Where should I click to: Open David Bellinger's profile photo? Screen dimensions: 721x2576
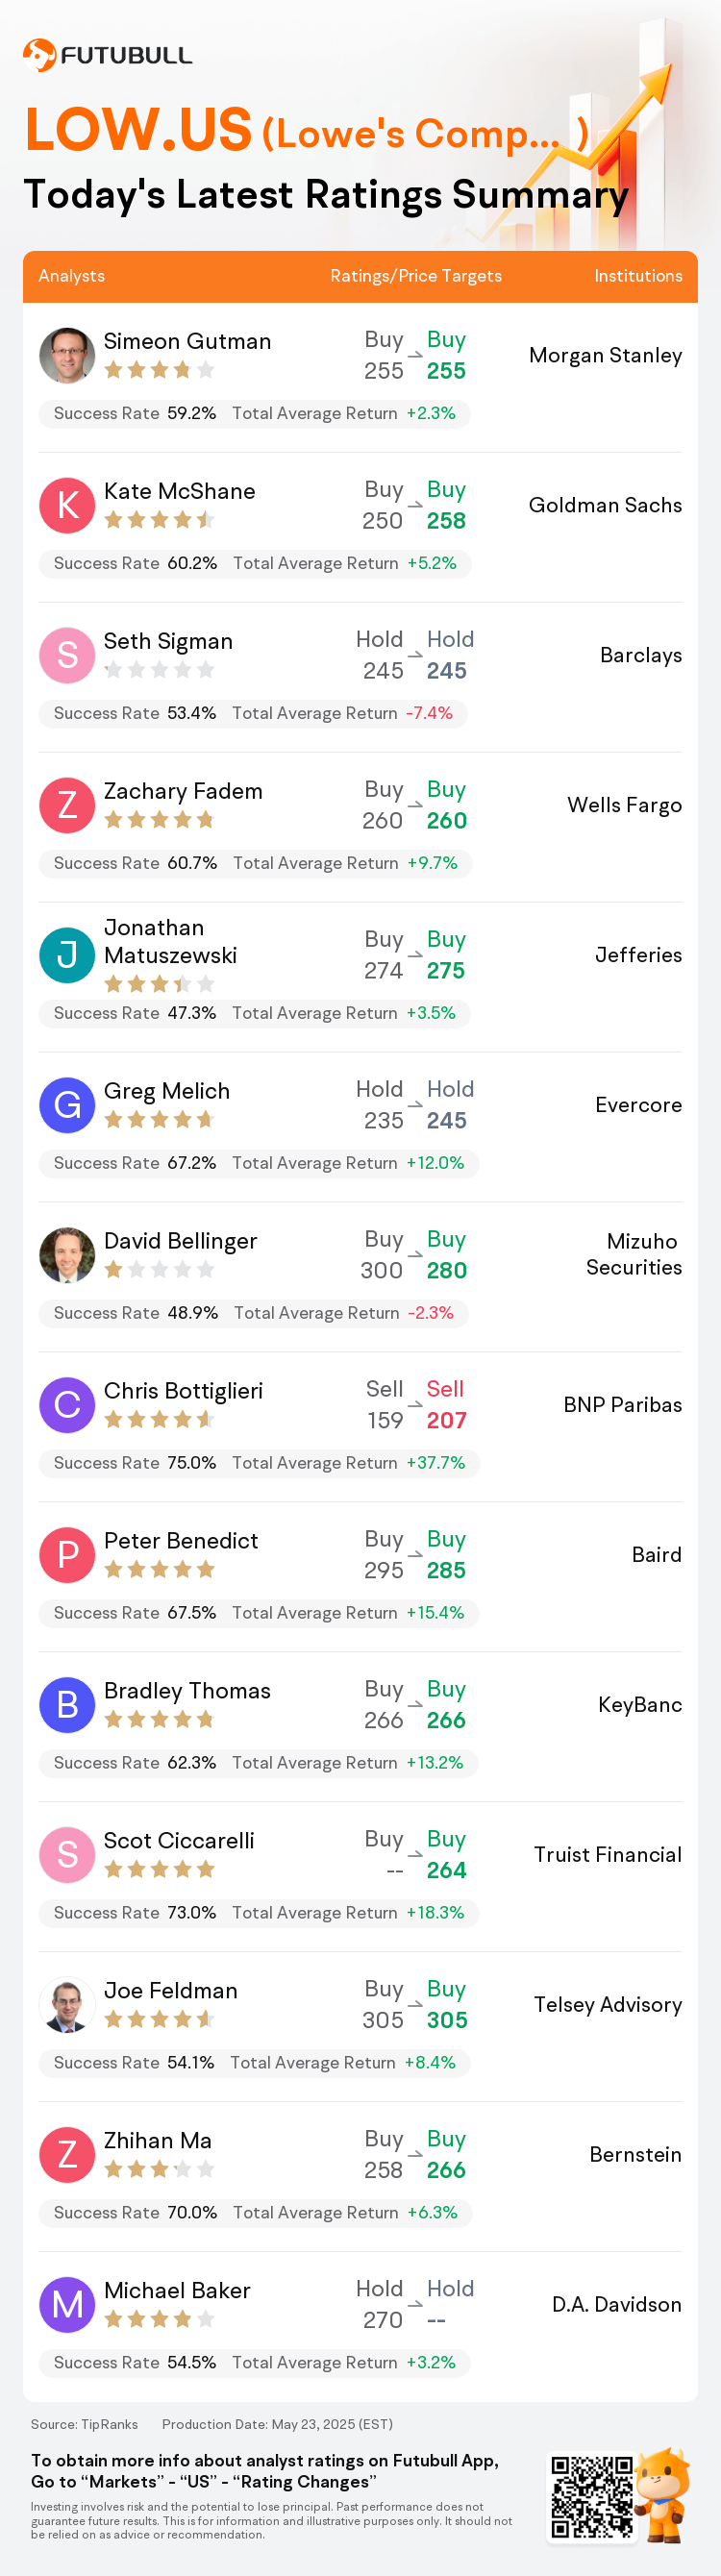point(67,1255)
